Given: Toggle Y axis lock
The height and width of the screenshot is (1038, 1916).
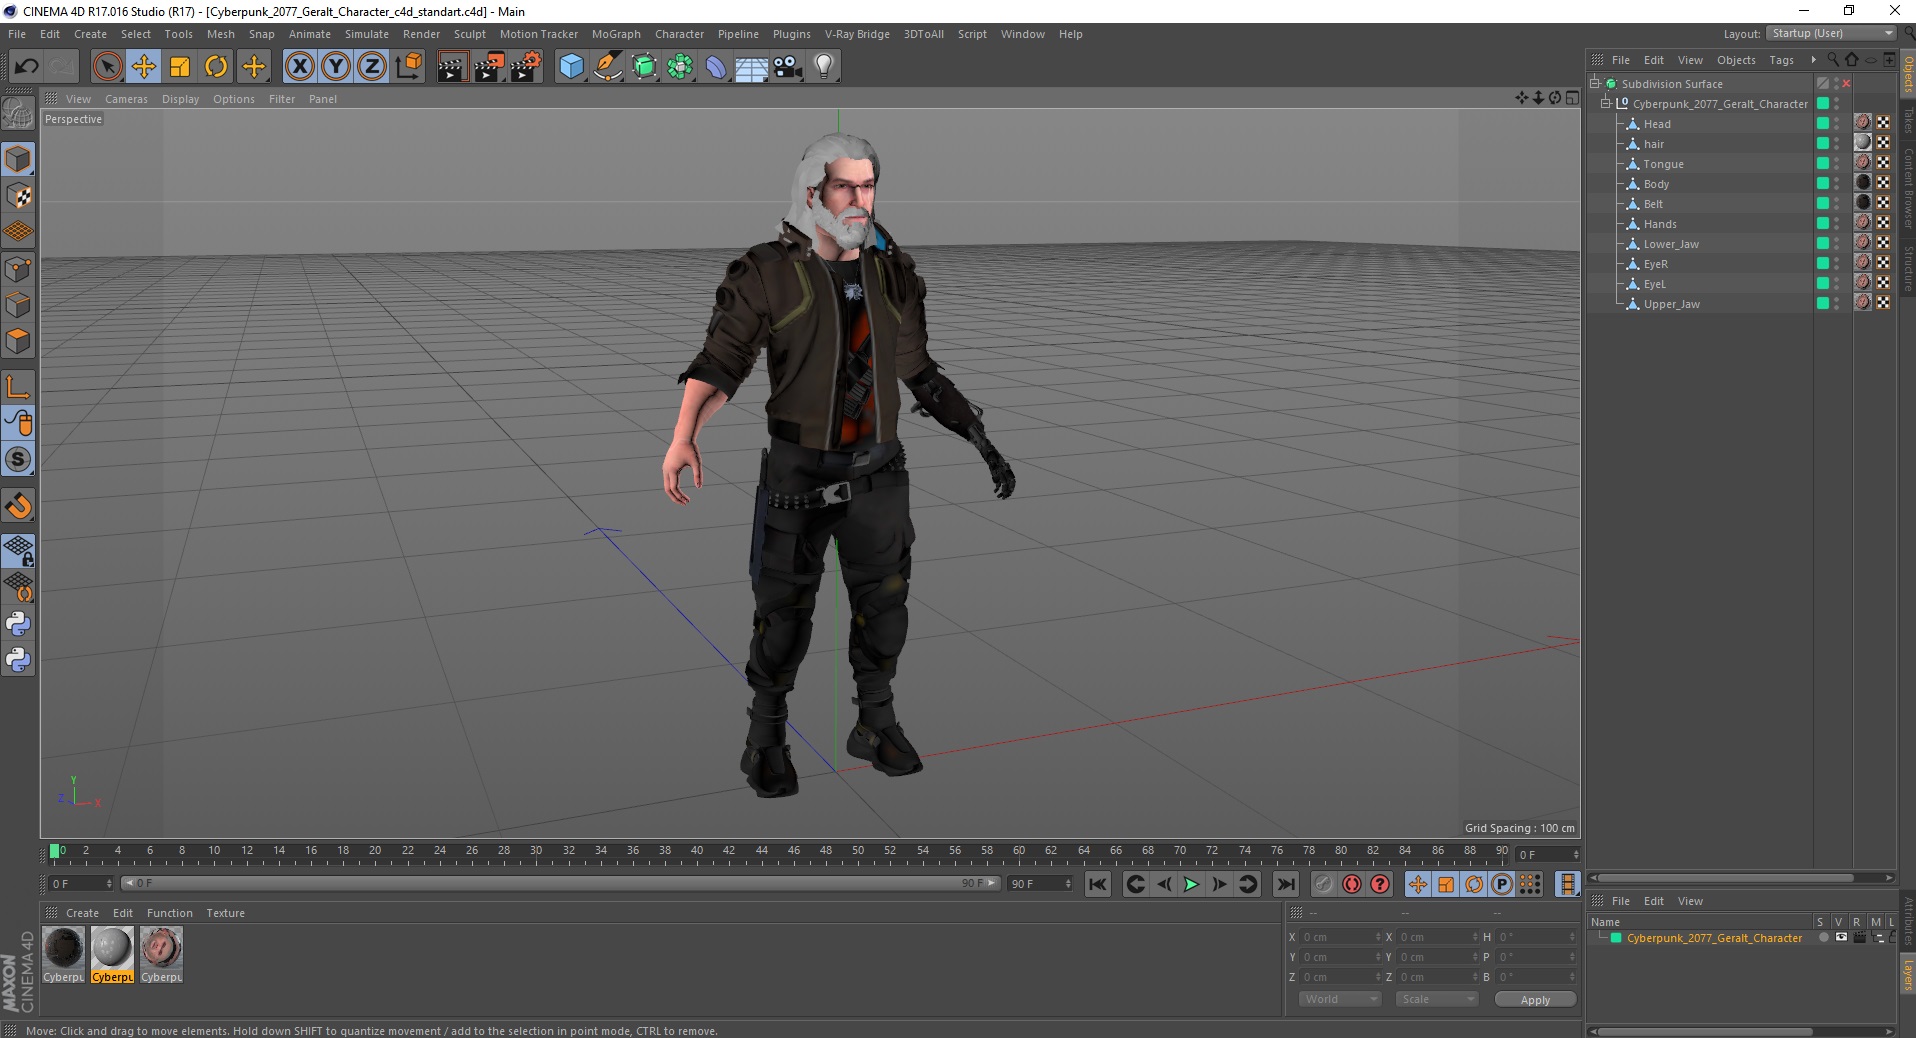Looking at the screenshot, I should 336,67.
